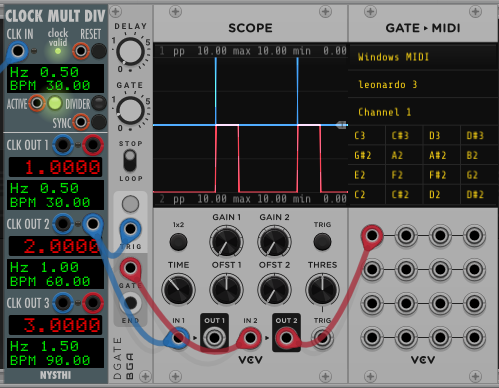
Task: Push the black RESET button
Action: point(99,51)
